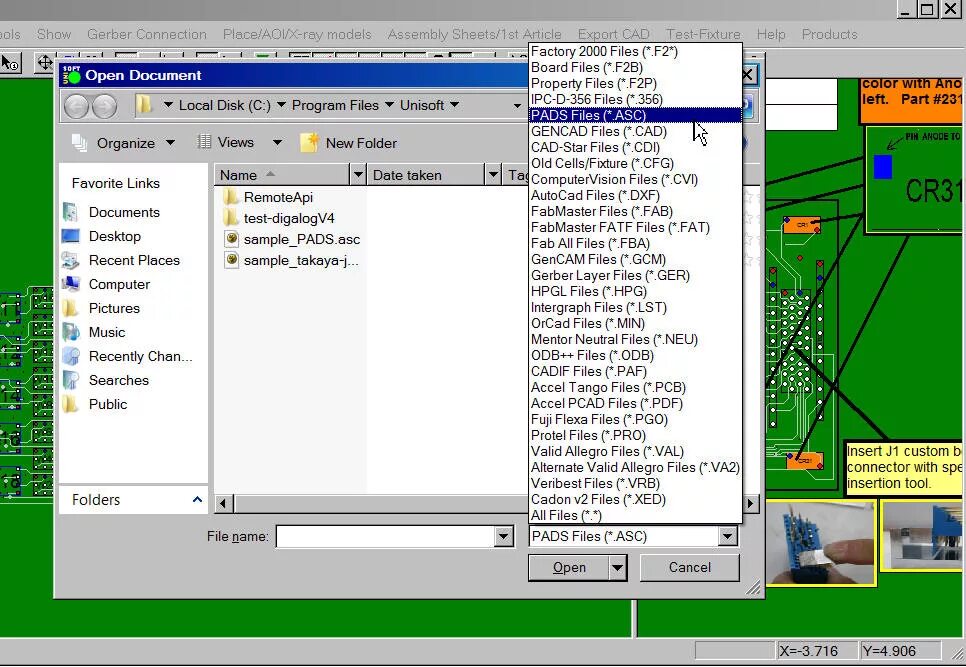
Task: Open Music favorite link
Action: 107,333
